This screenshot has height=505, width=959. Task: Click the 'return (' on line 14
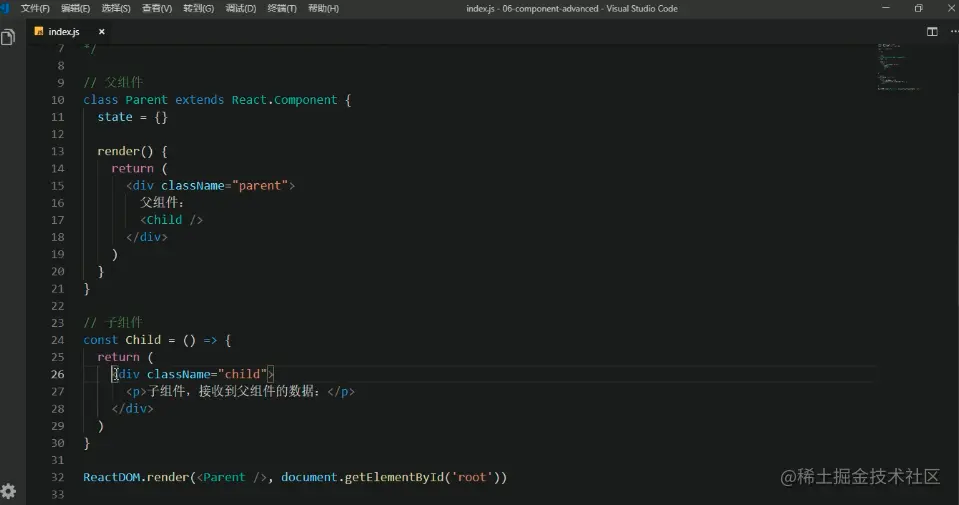tap(139, 168)
